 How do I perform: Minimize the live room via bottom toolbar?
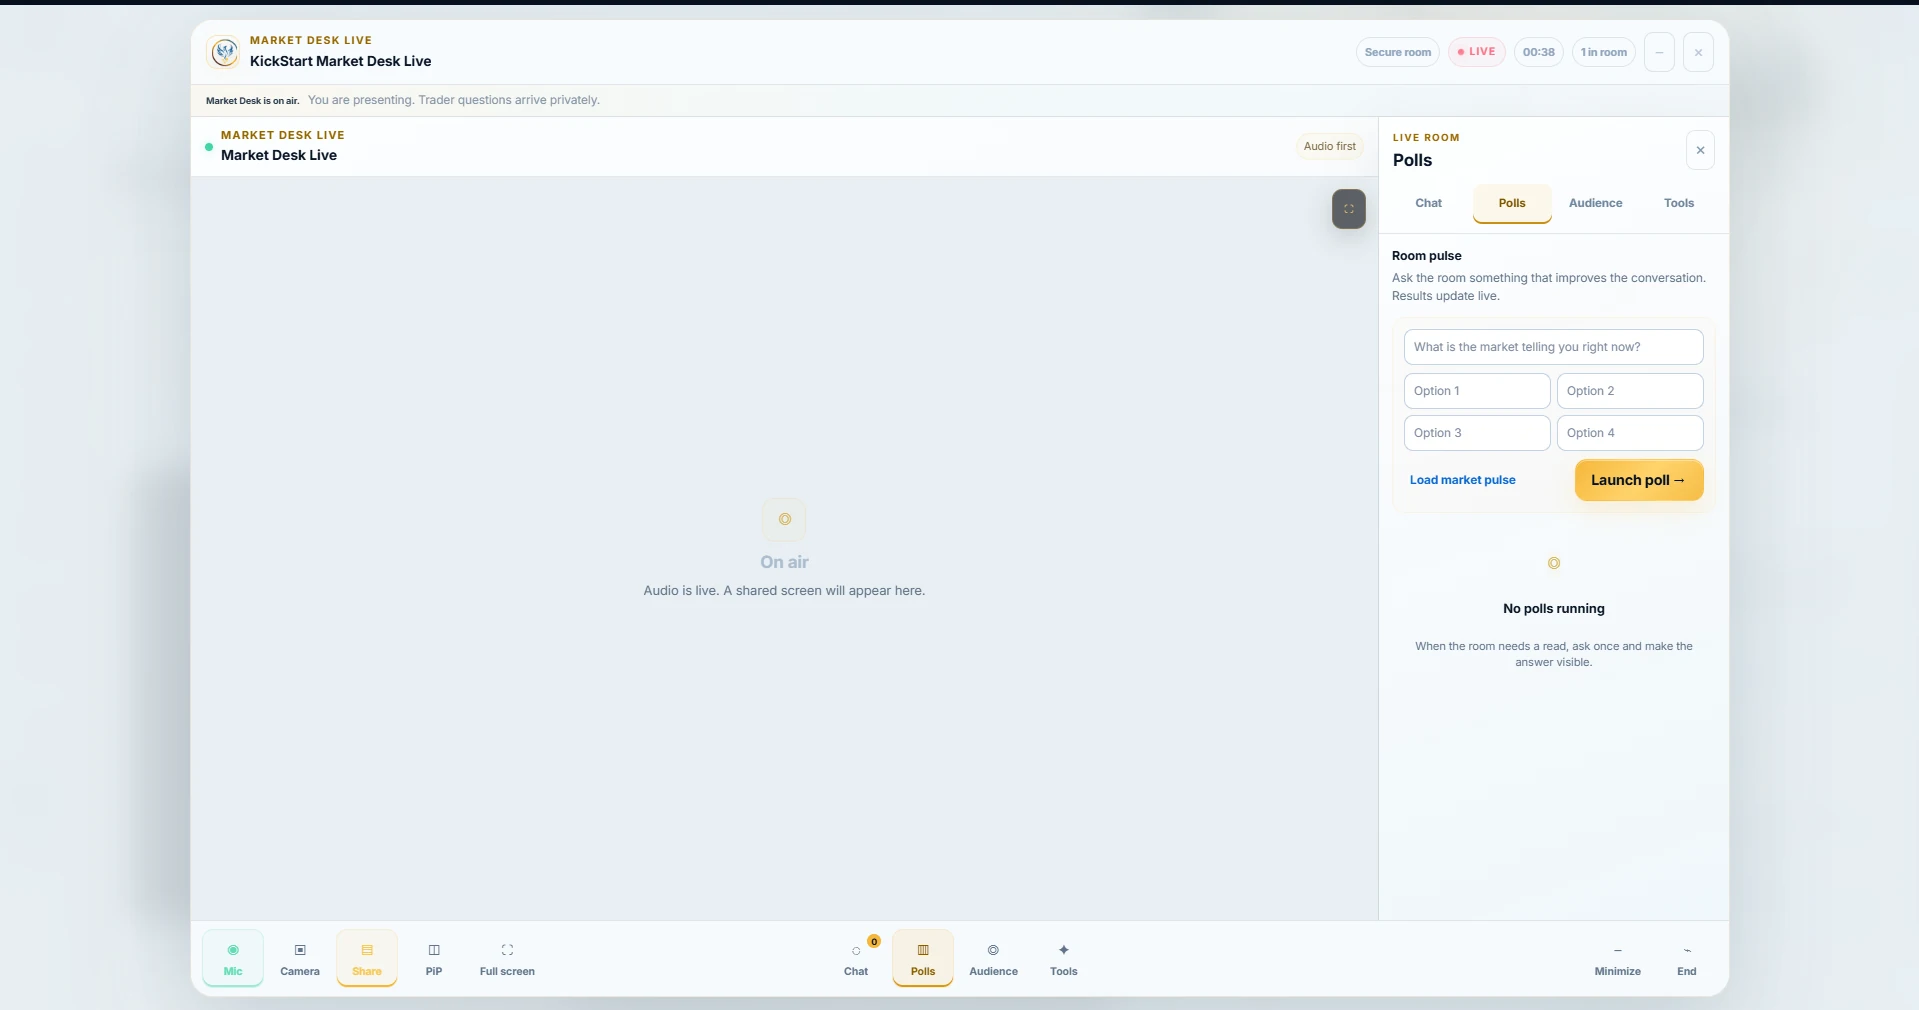click(1618, 958)
